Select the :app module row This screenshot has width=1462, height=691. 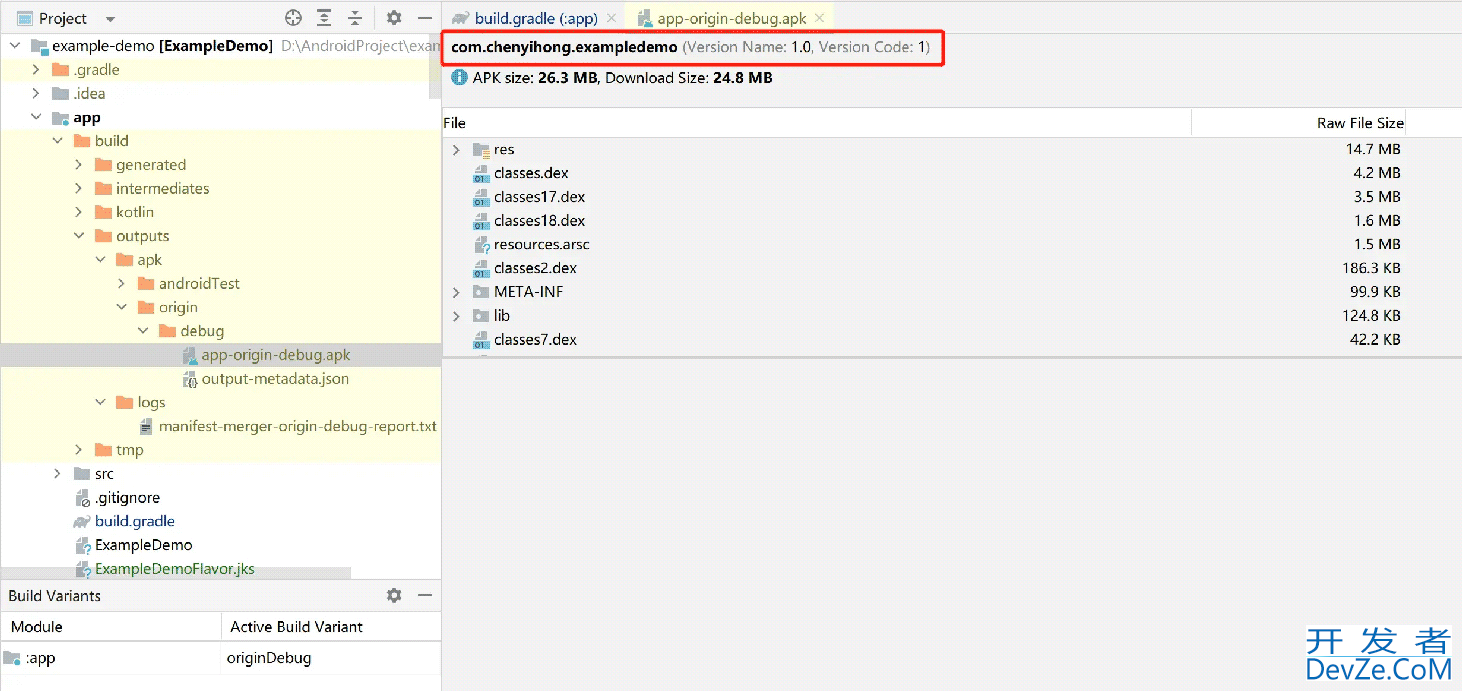coord(110,658)
